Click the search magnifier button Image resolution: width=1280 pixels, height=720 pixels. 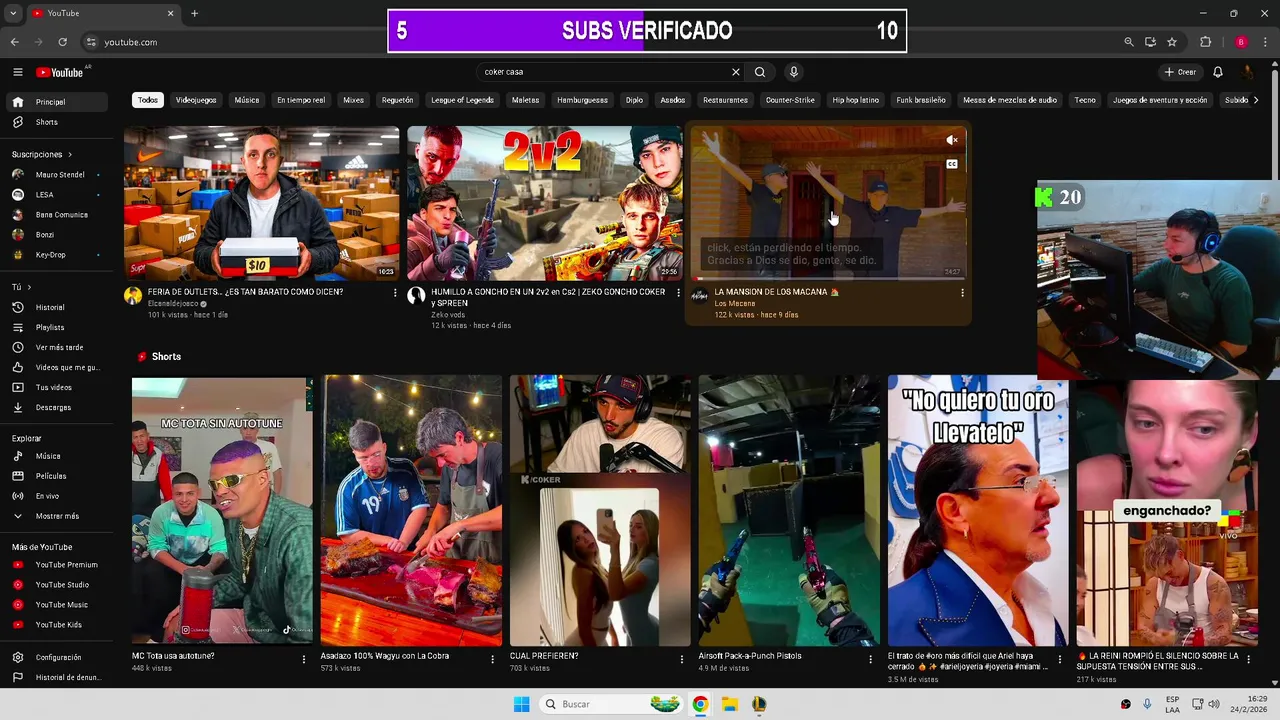(x=760, y=72)
